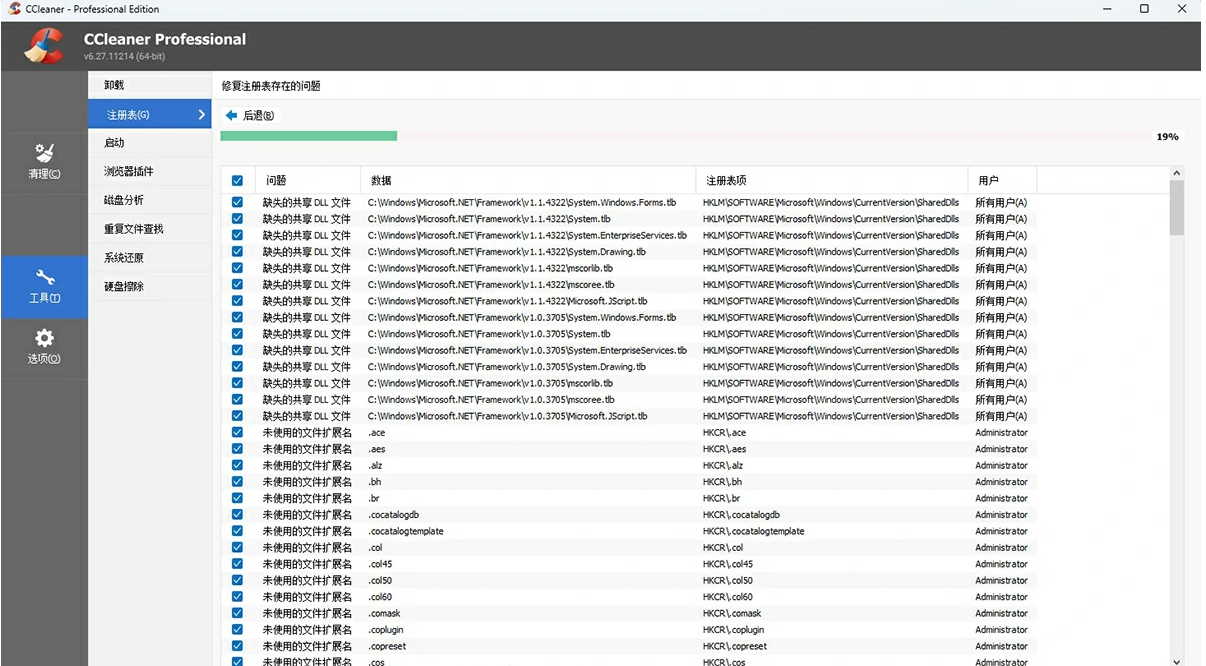The height and width of the screenshot is (666, 1206).
Task: Uncheck the .col45 row checkbox
Action: (x=237, y=564)
